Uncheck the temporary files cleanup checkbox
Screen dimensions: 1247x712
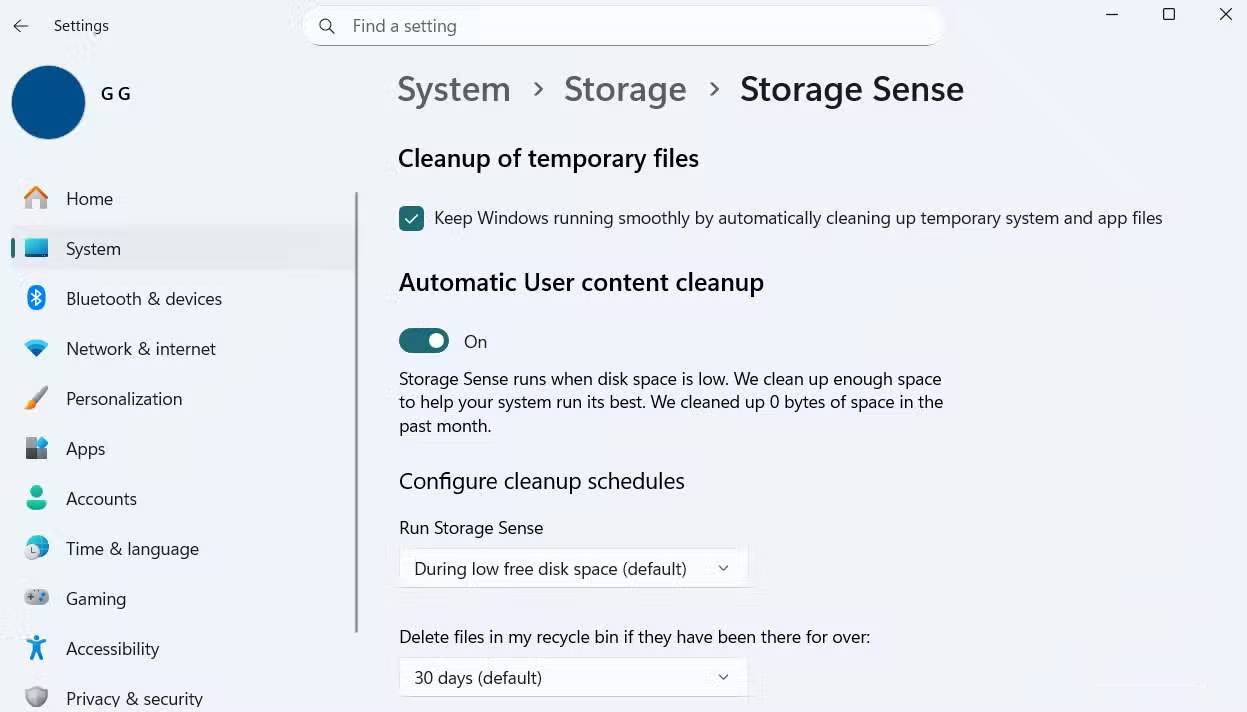411,218
